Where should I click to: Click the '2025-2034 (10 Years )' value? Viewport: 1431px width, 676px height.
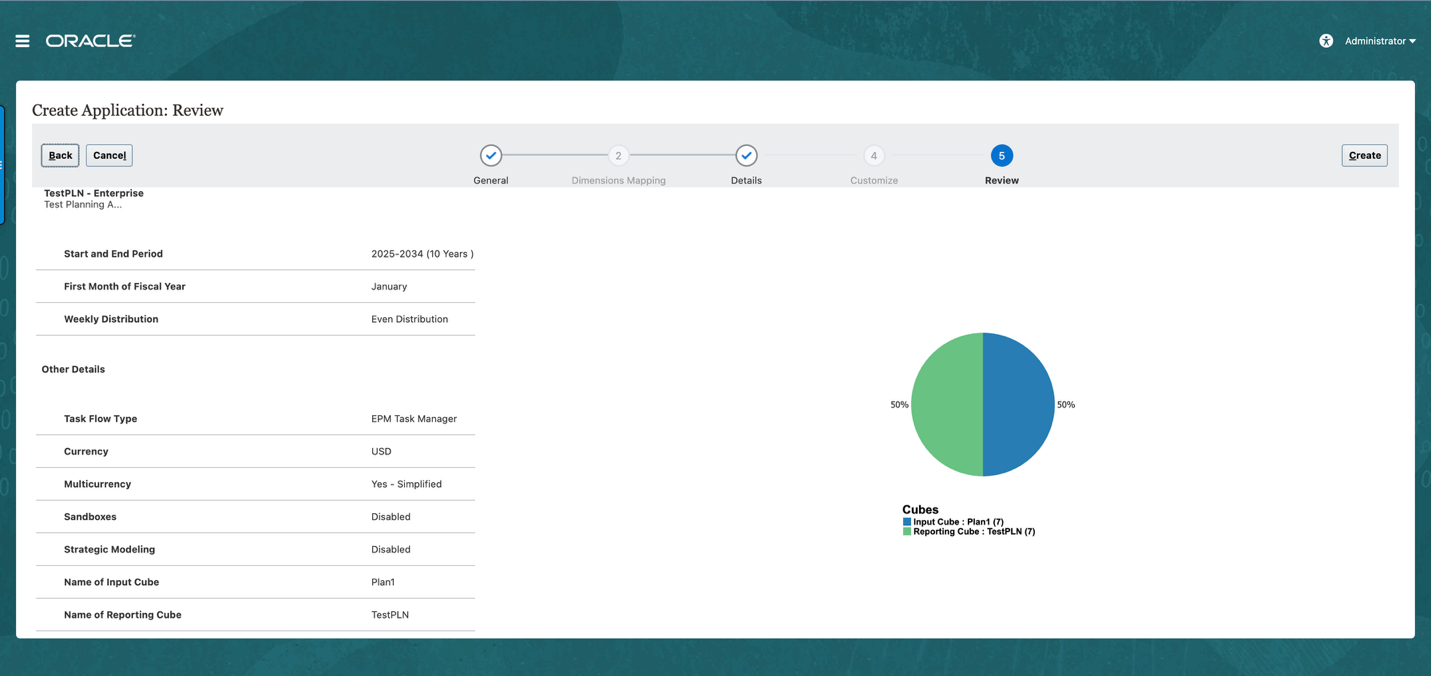422,254
